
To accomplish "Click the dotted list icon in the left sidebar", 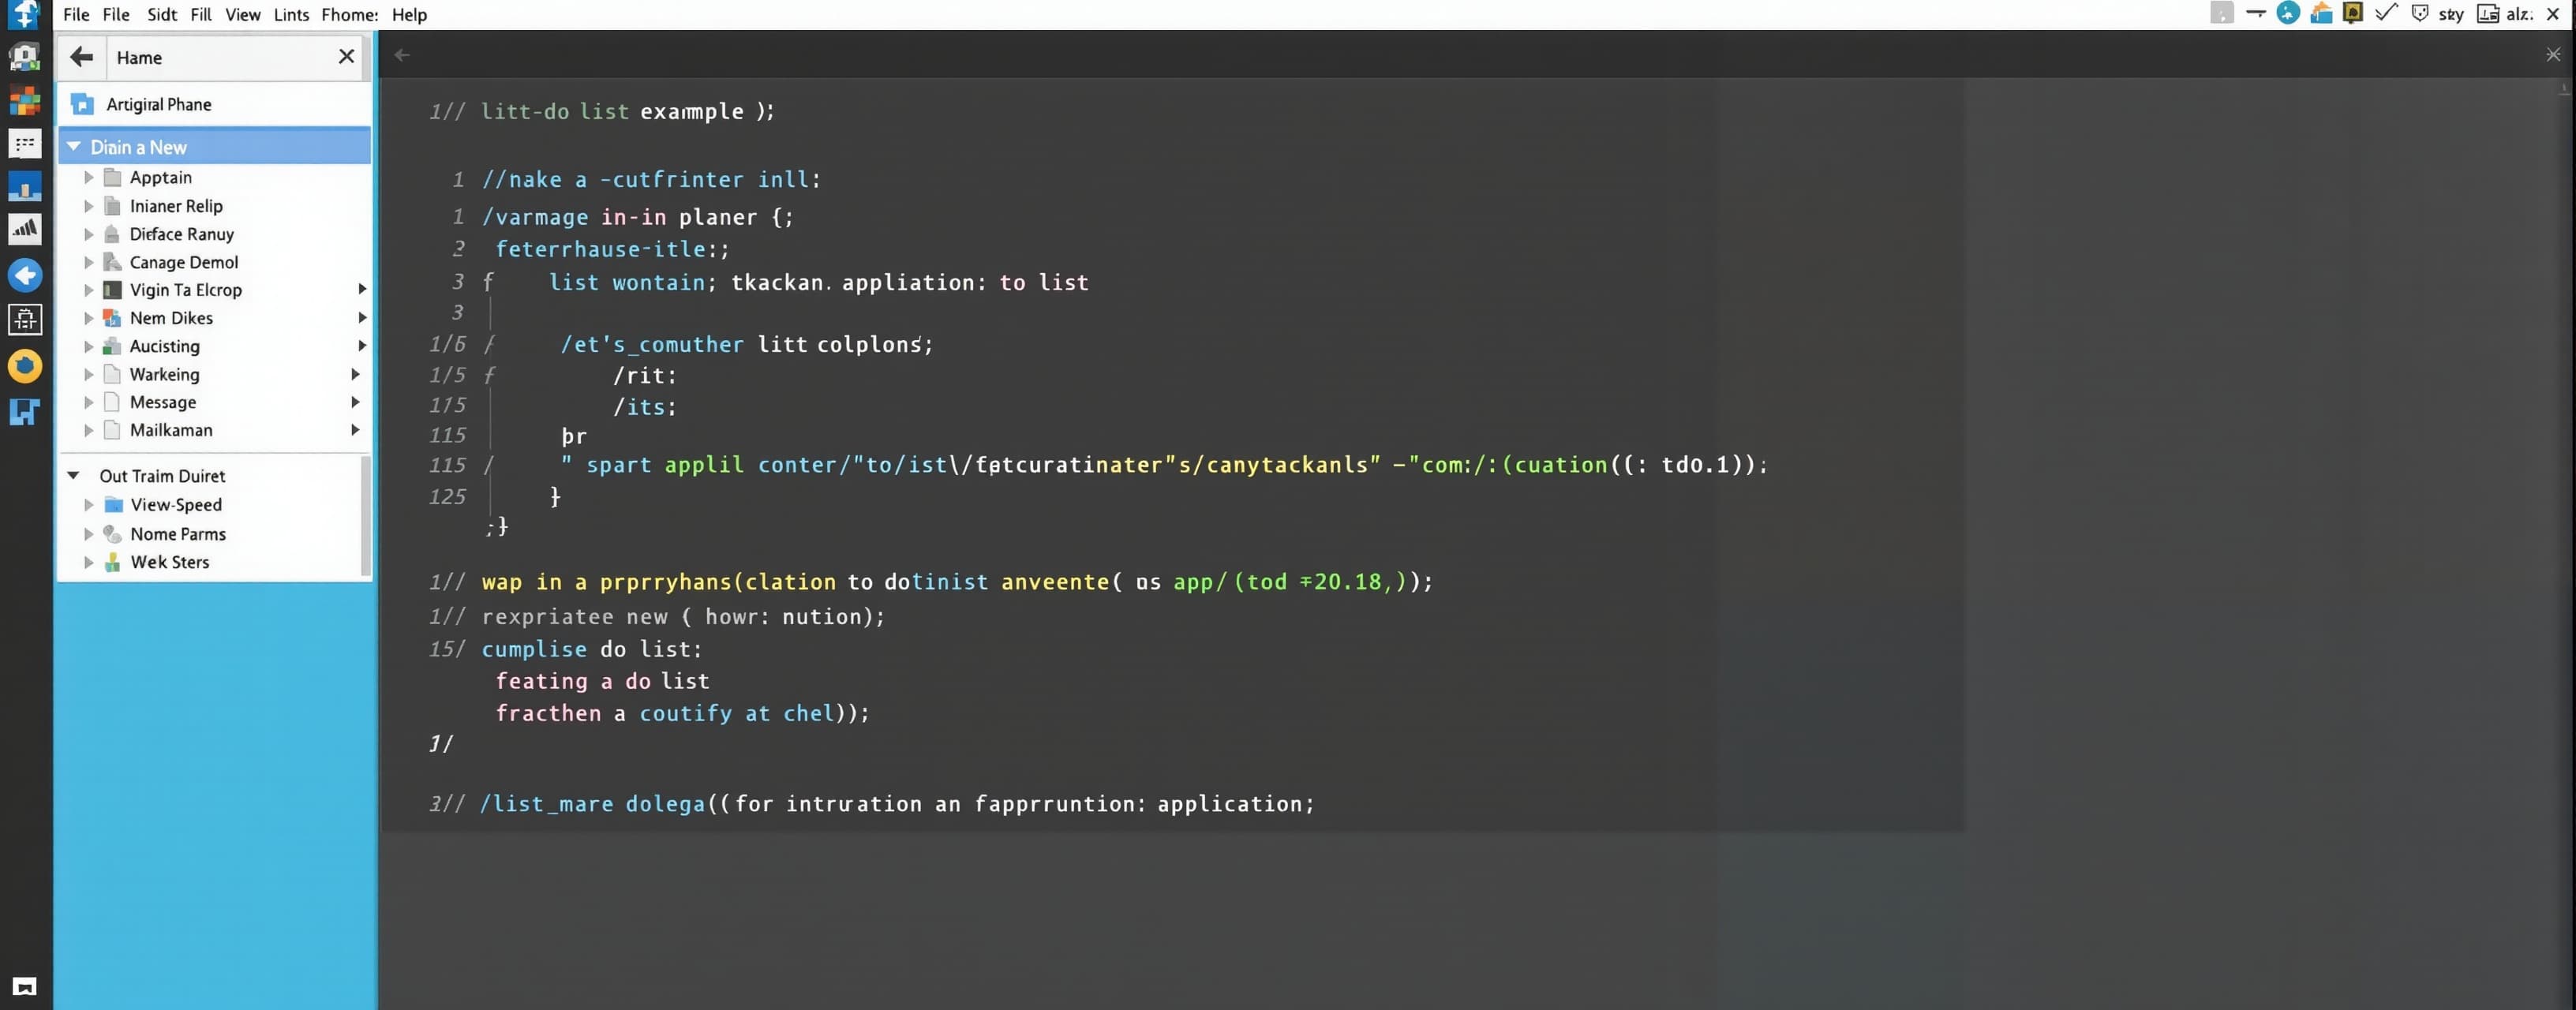I will tap(24, 144).
